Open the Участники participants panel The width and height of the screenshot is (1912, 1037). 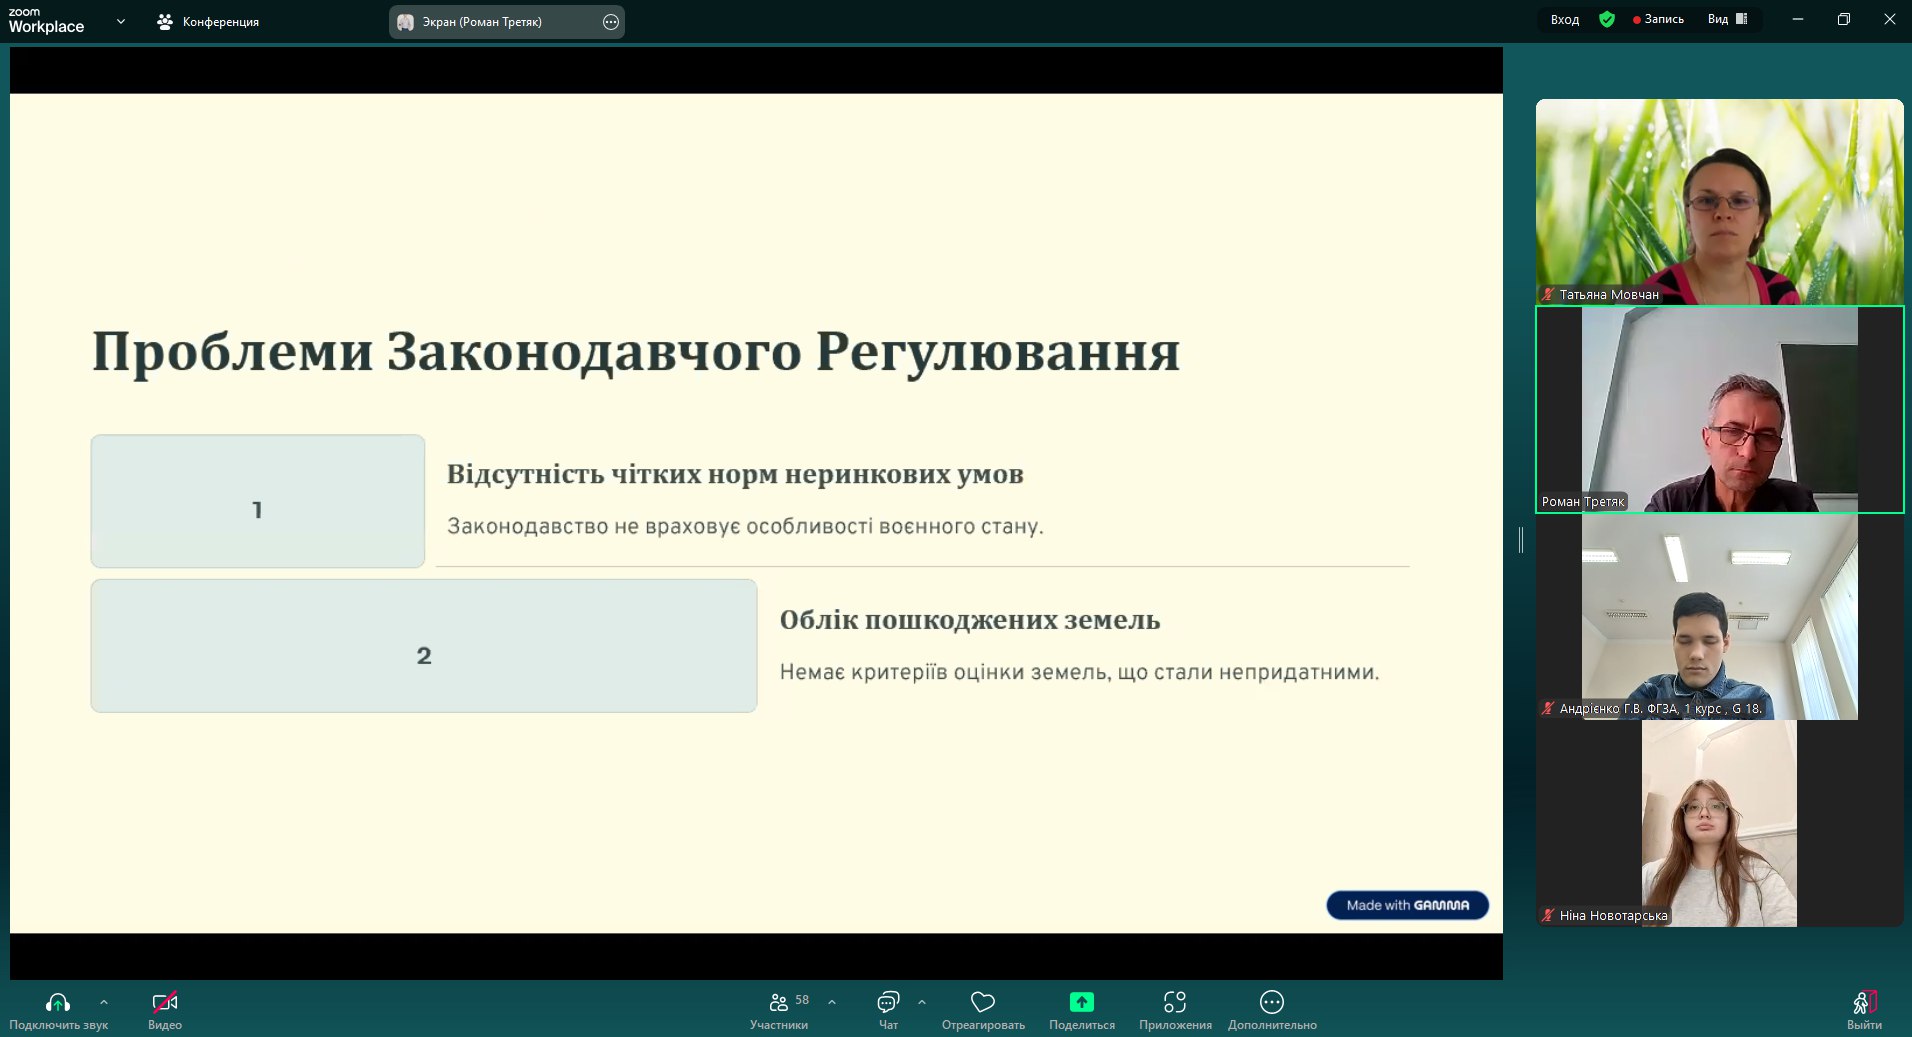pos(779,1002)
